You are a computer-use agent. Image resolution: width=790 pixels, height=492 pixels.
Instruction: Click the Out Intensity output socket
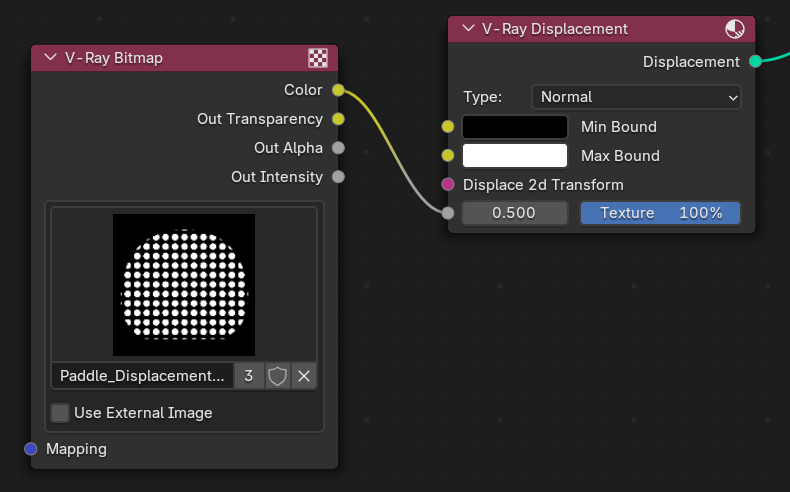(x=338, y=177)
